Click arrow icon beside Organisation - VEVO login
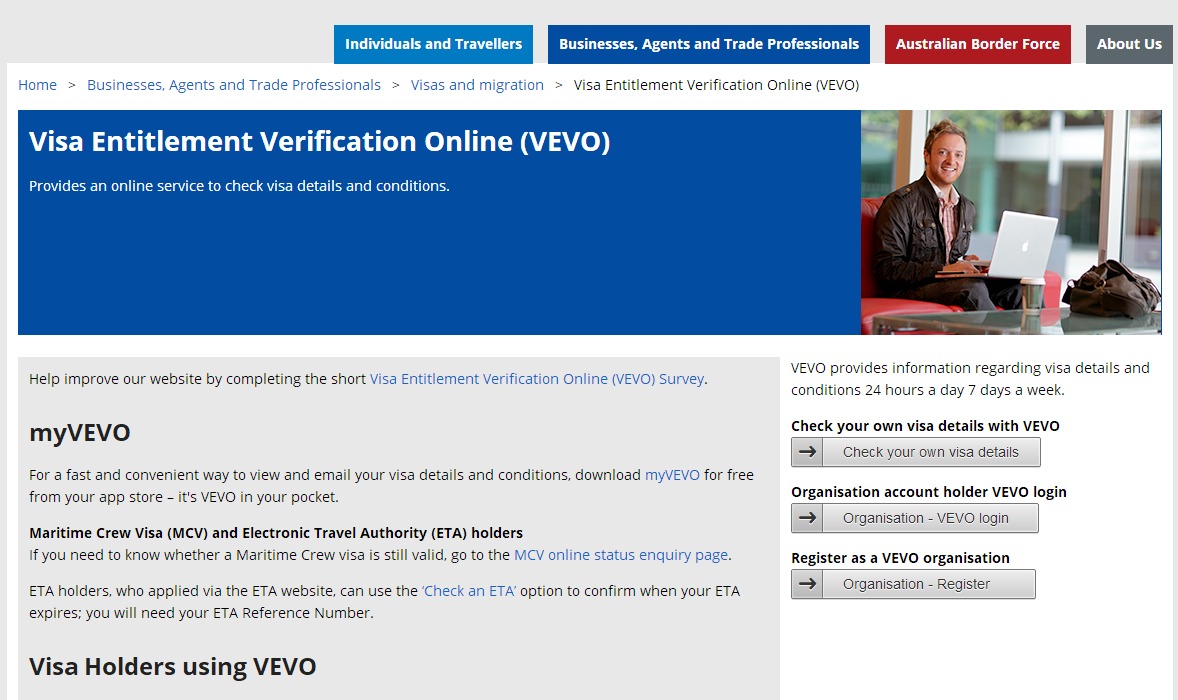This screenshot has width=1178, height=700. coord(807,518)
